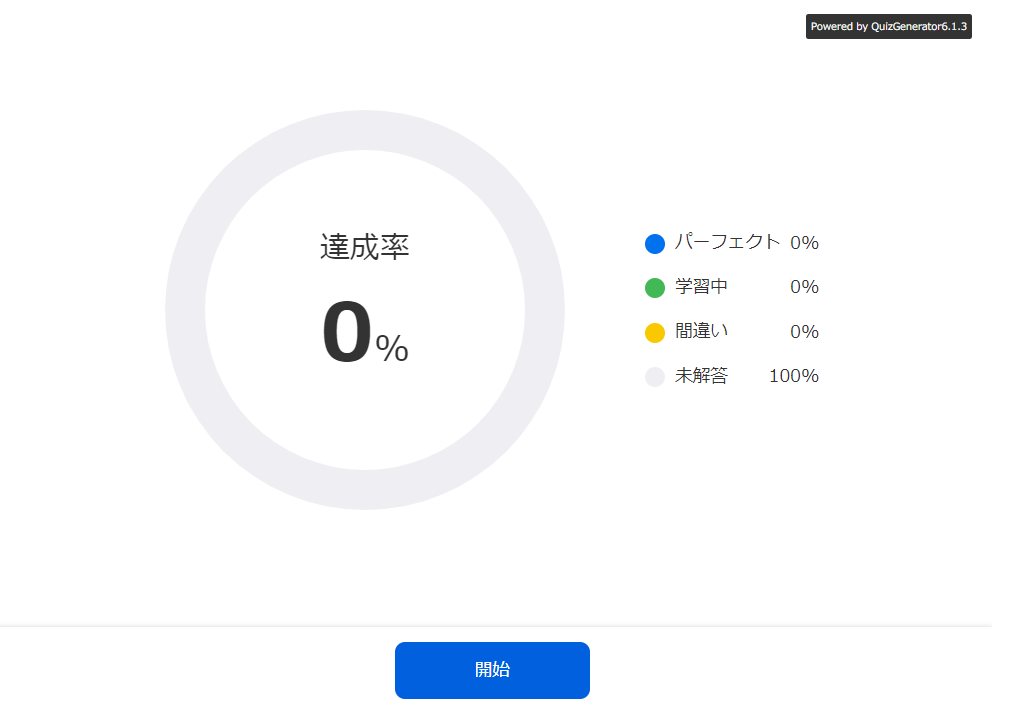
Task: Select the 学習中 legend label
Action: point(701,287)
